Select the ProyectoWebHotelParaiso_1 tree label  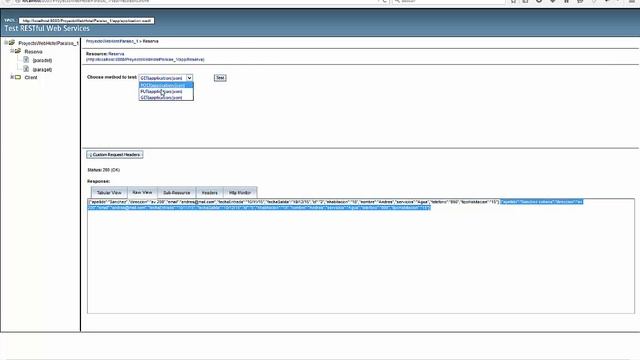click(48, 43)
